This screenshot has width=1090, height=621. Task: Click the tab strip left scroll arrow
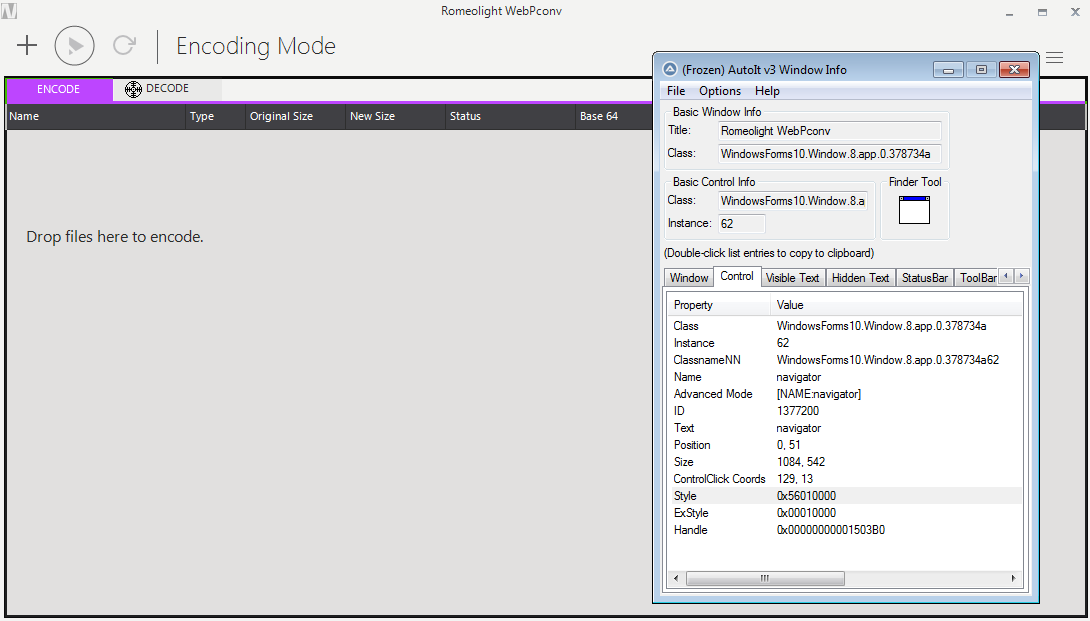tap(1006, 277)
